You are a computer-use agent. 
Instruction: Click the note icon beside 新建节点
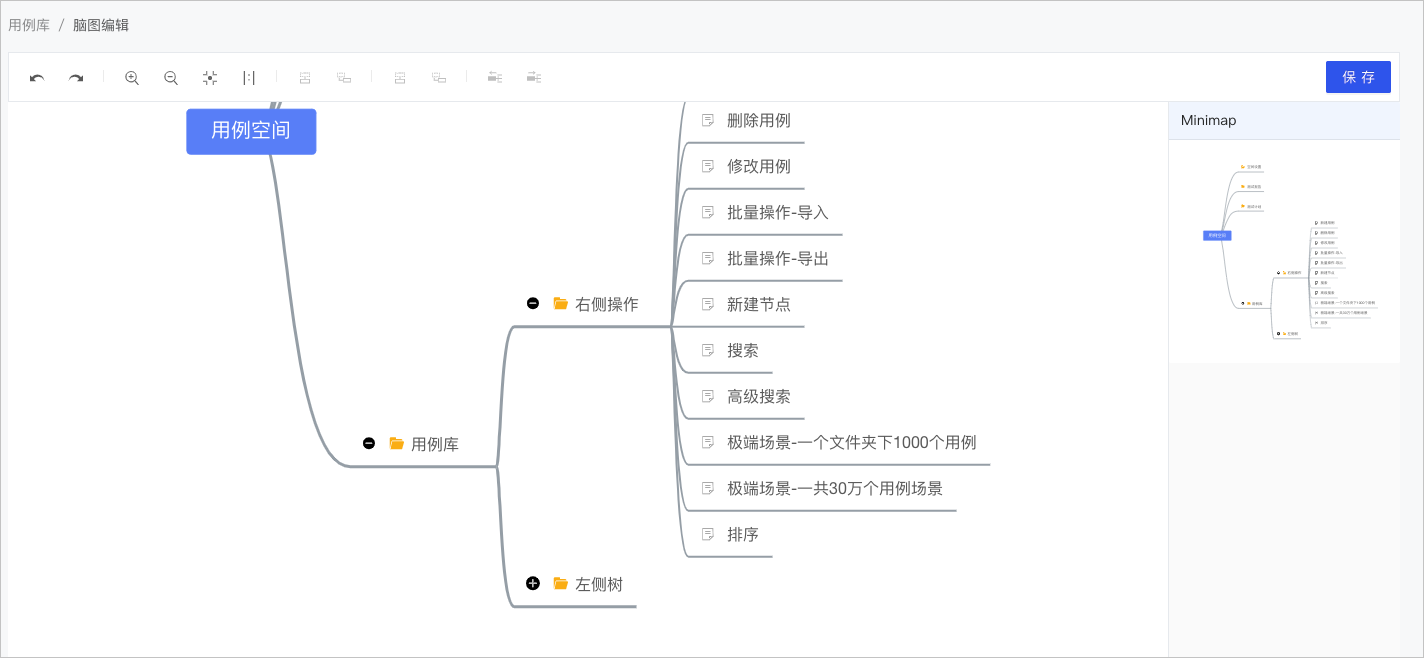click(708, 304)
